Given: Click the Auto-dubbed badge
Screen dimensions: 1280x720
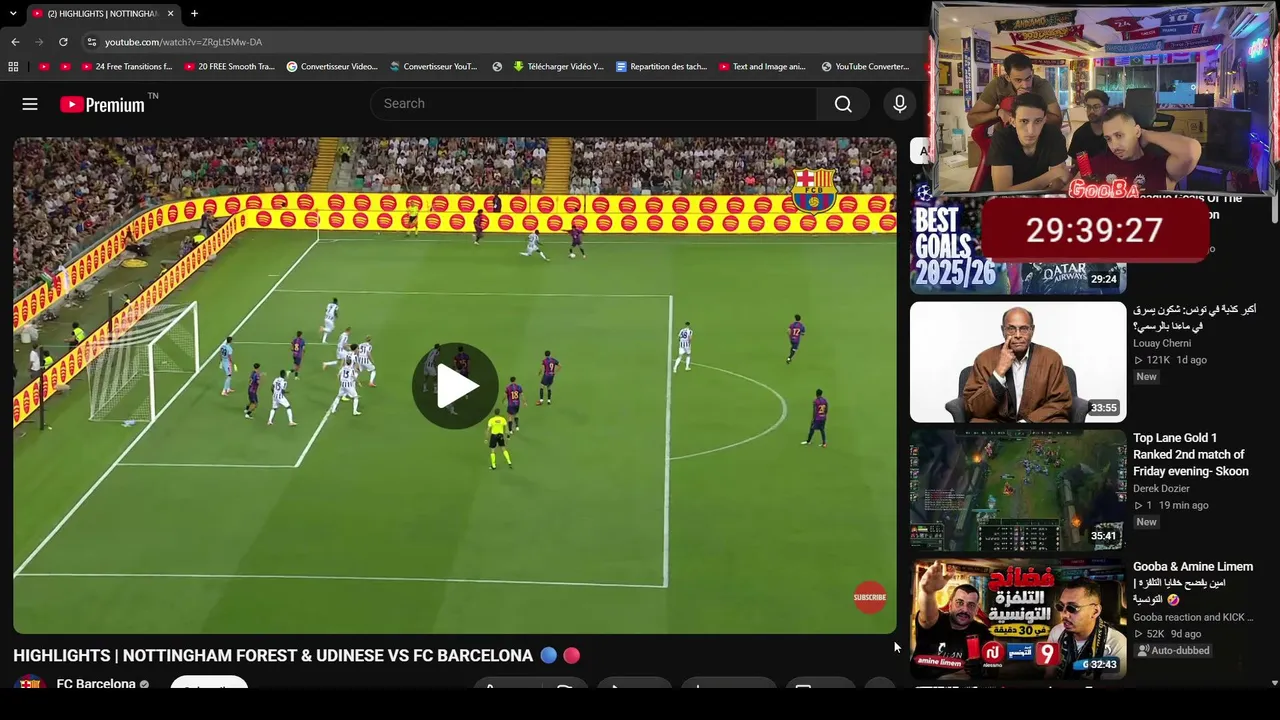Looking at the screenshot, I should pyautogui.click(x=1174, y=650).
